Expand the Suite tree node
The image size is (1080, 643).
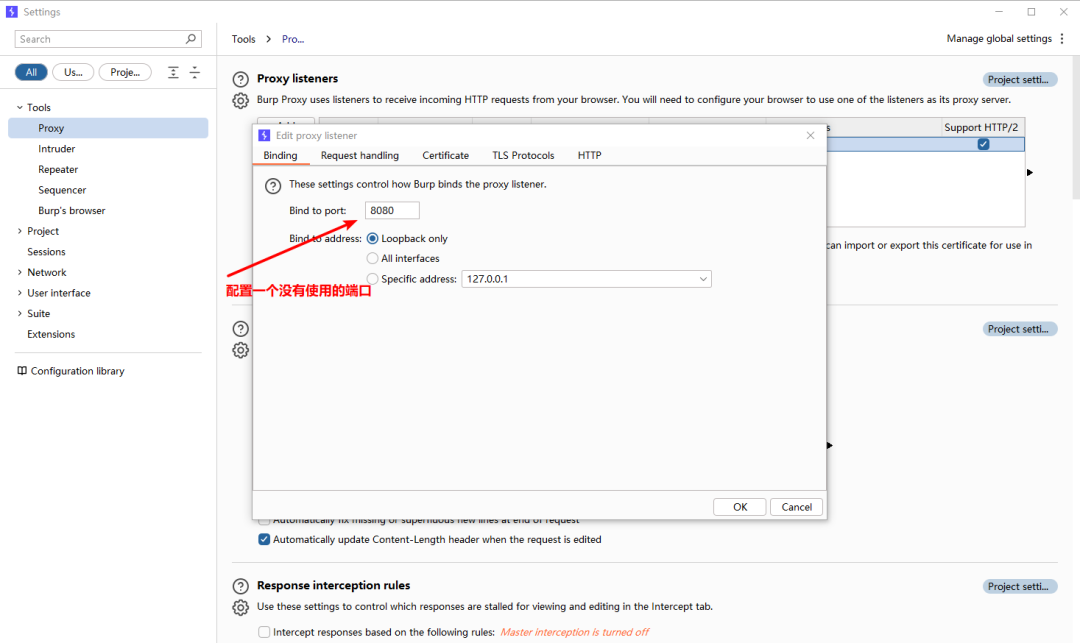(x=19, y=313)
